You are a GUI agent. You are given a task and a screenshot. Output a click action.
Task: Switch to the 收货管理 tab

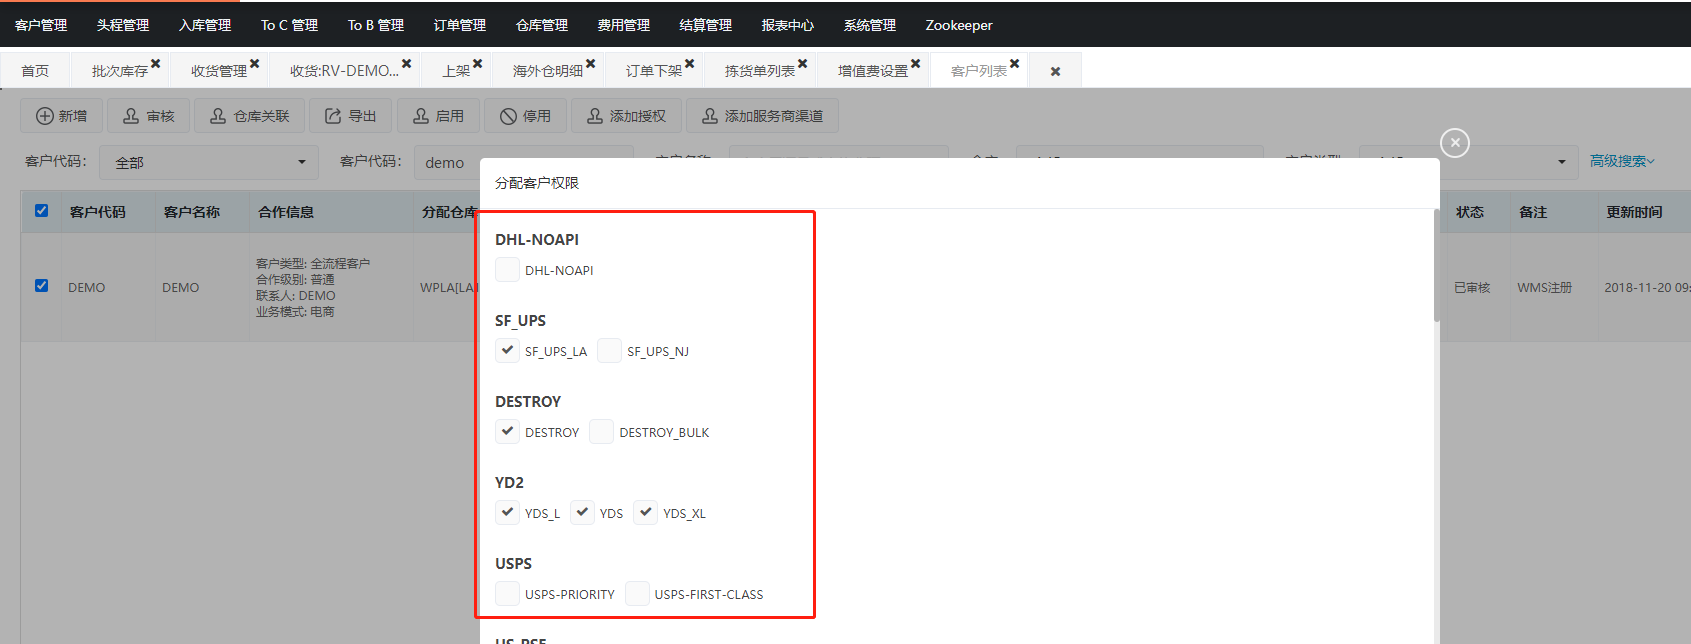point(219,71)
